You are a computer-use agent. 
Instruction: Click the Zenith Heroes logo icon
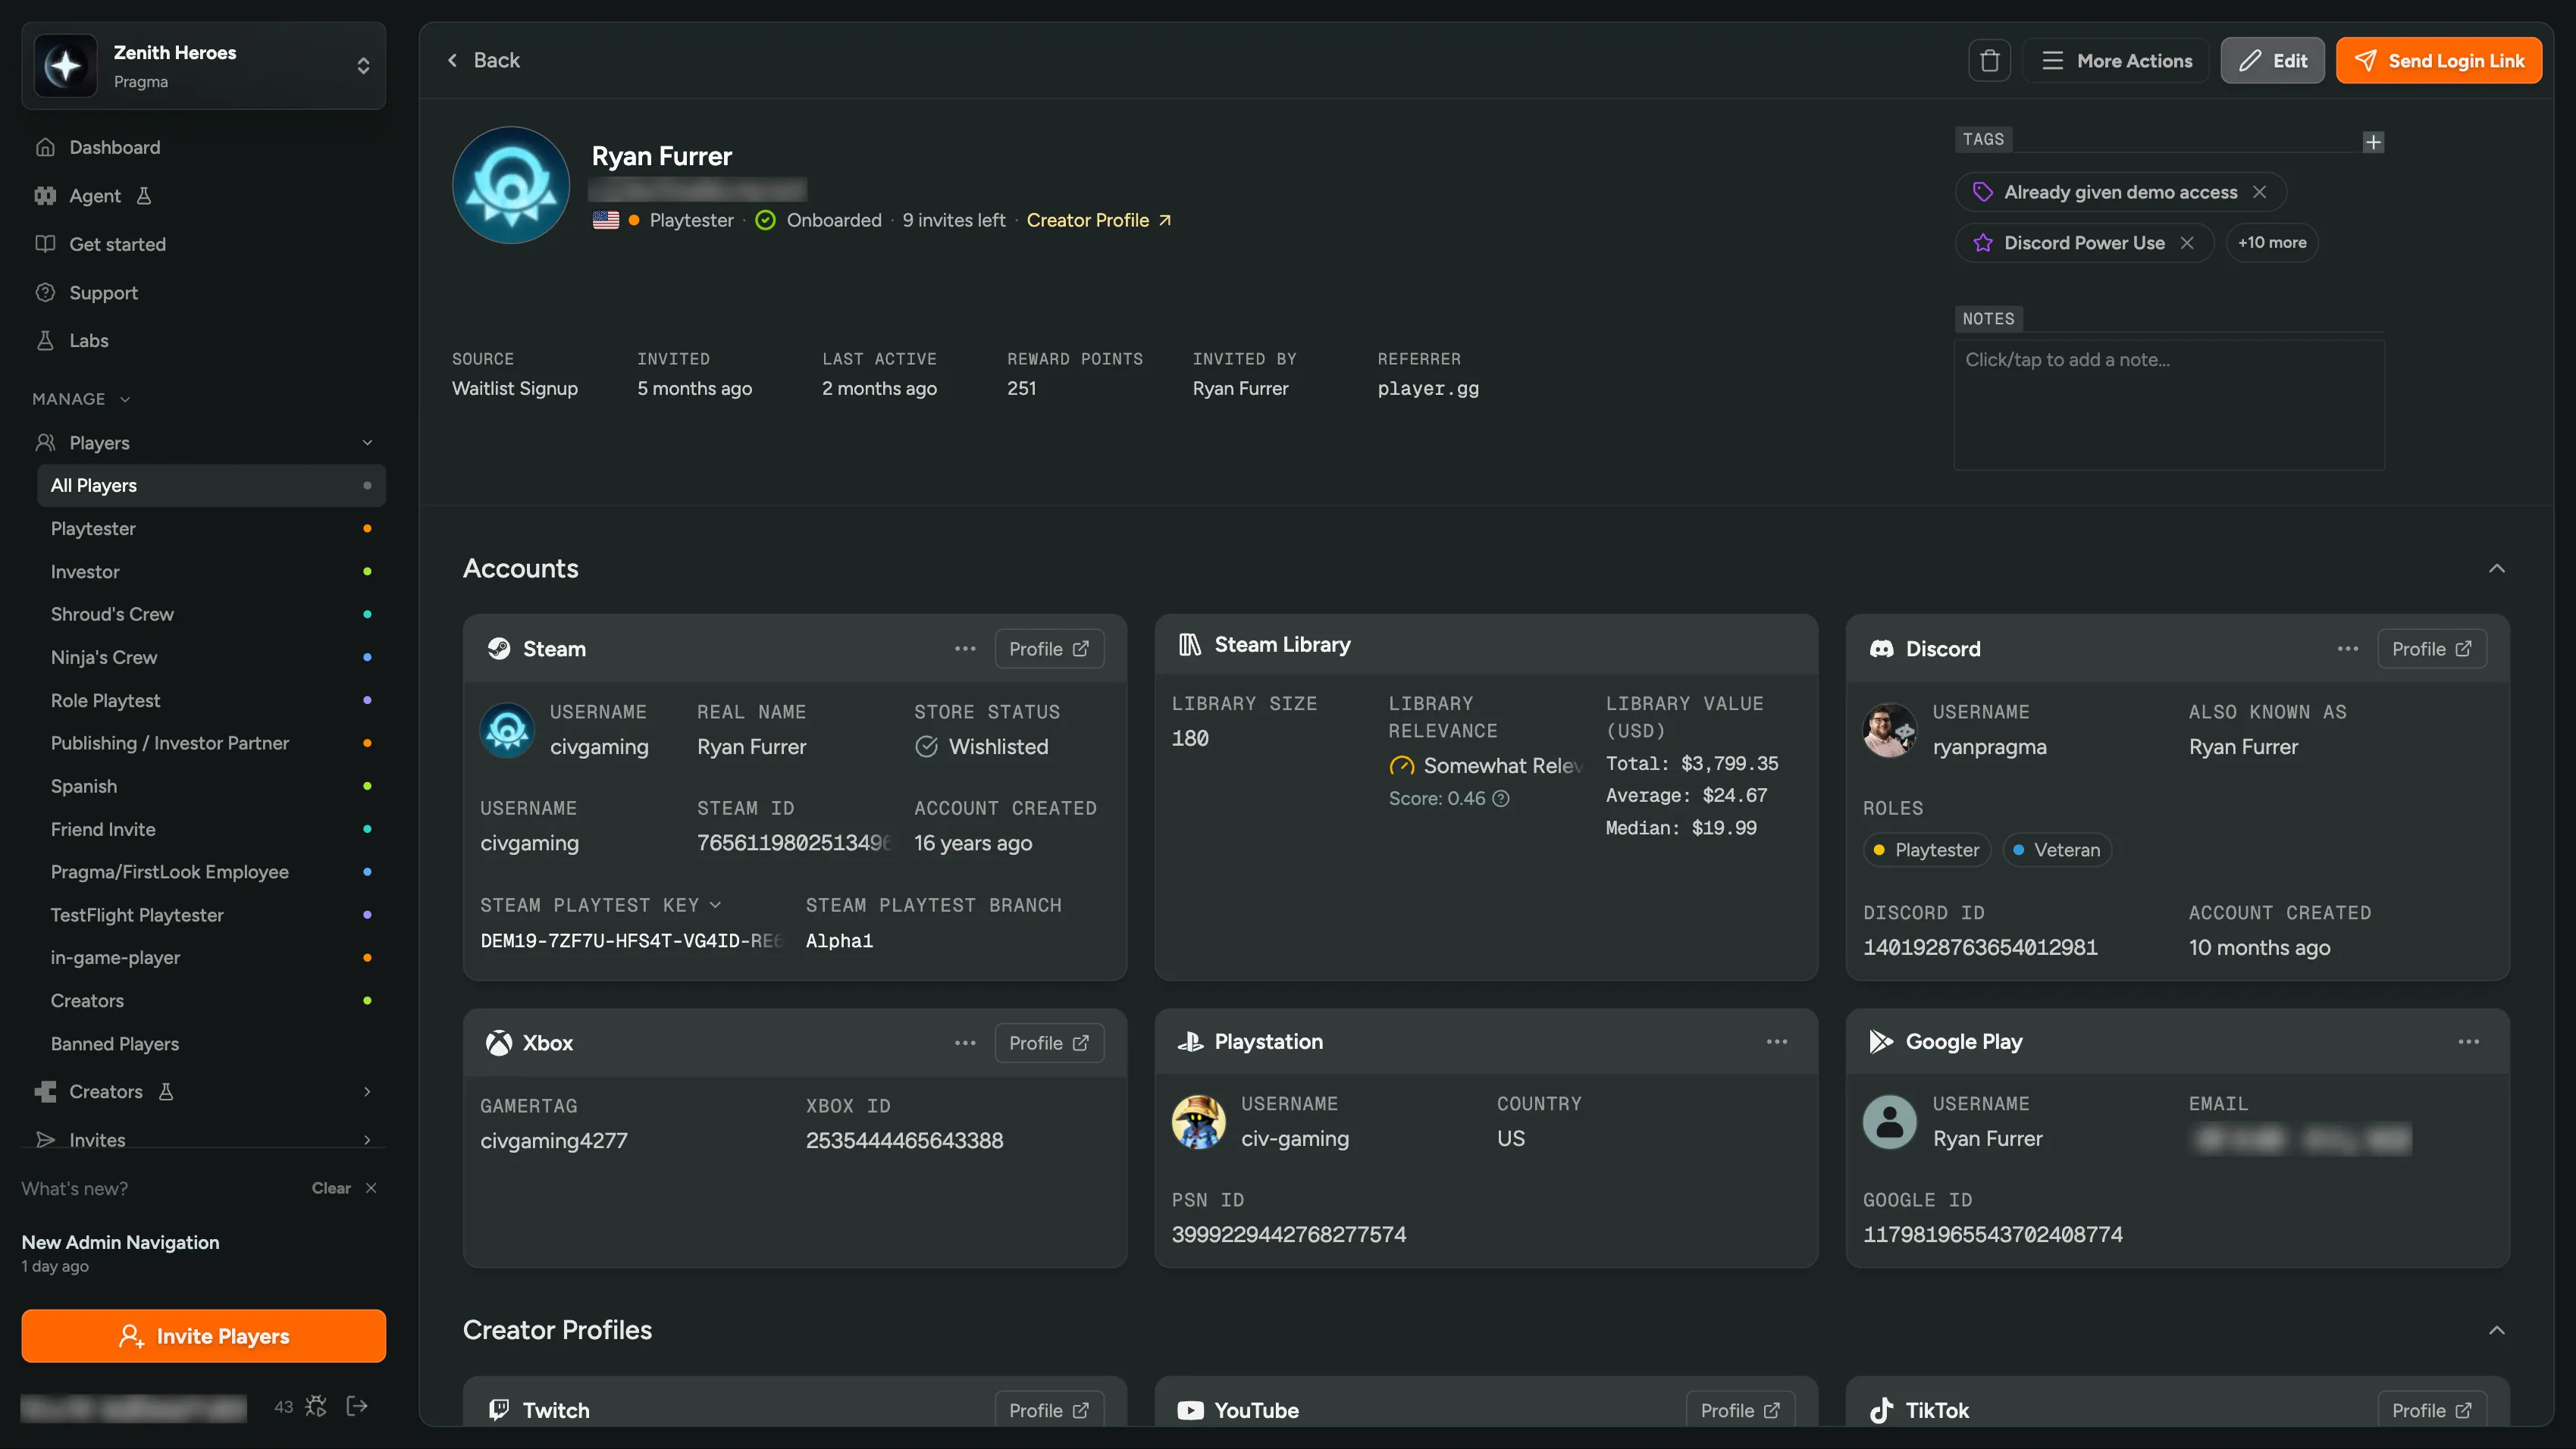point(66,66)
